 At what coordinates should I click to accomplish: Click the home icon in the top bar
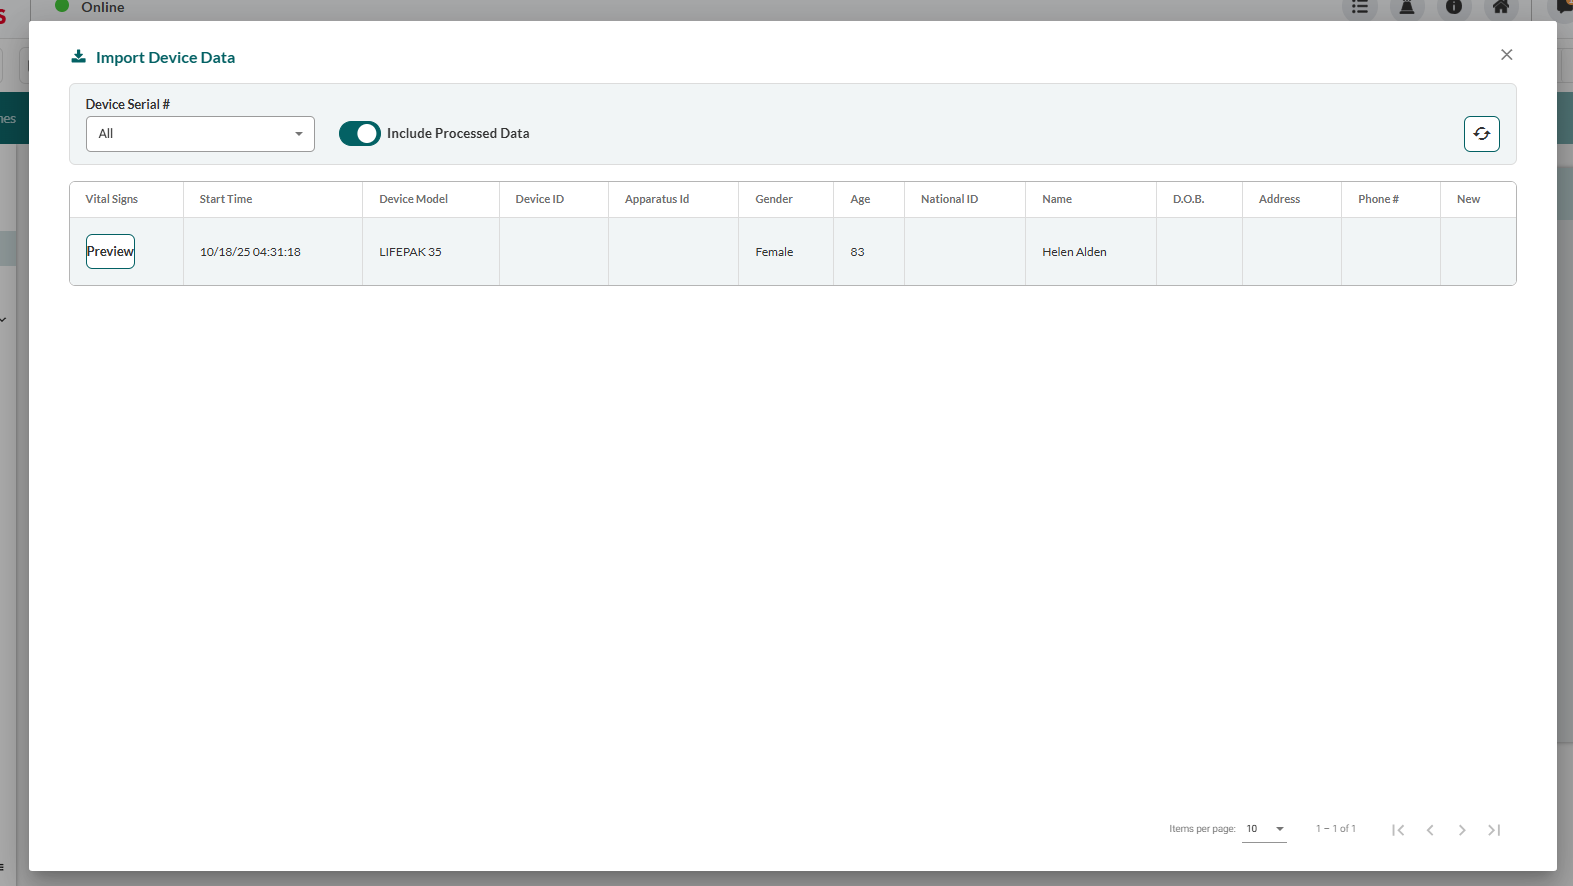pos(1500,8)
